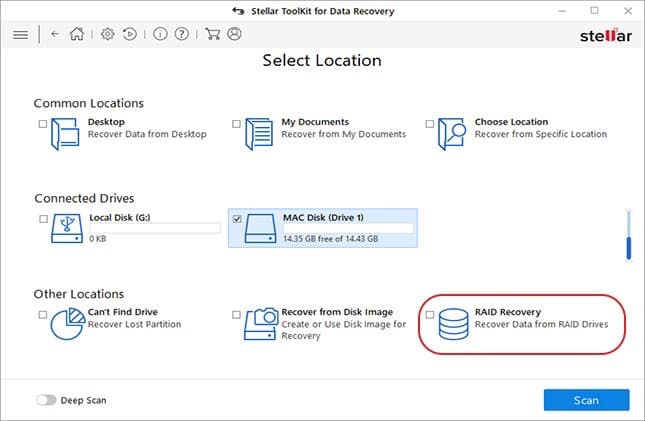
Task: Click the title bar app icon
Action: [238, 11]
